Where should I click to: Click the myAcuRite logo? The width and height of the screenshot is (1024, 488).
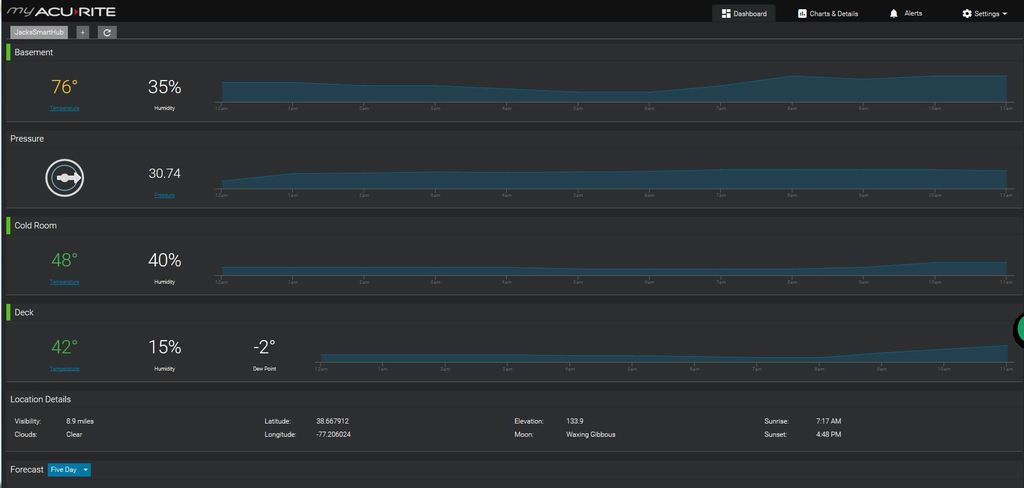click(x=62, y=12)
